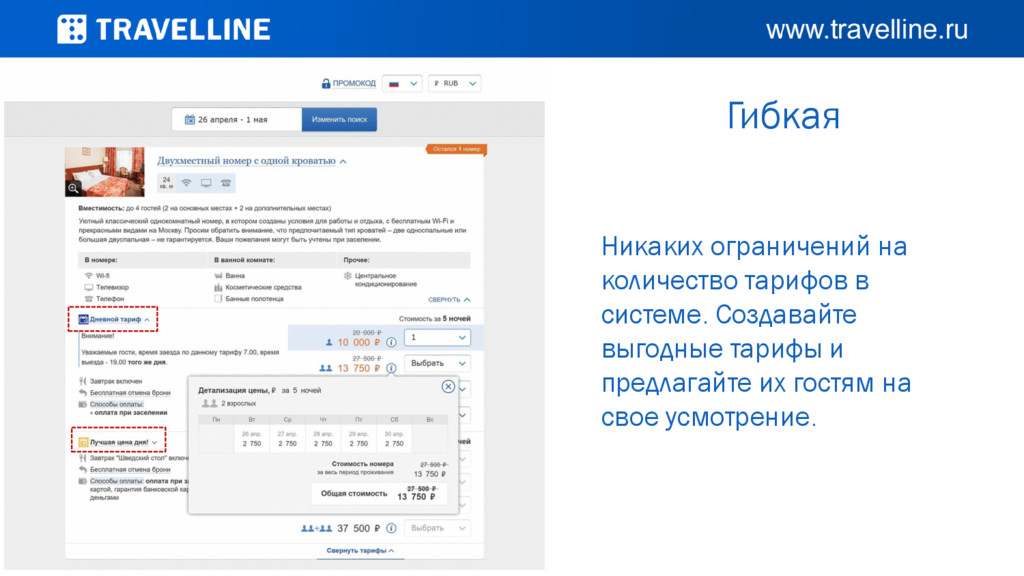Open the ПРОМОКОД promo code link
The width and height of the screenshot is (1024, 576).
pos(354,84)
